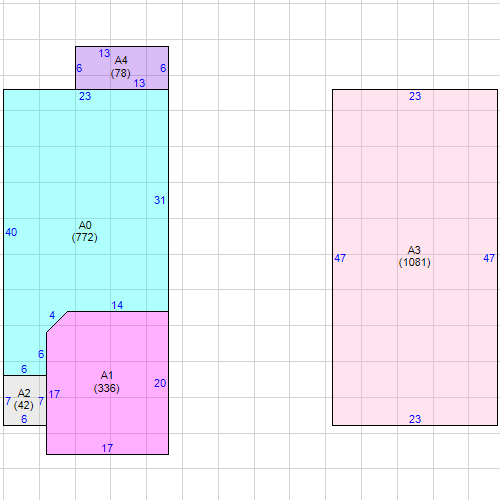Viewport: 500px width, 500px height.
Task: Click the 6 dimension above A2's top edge
Action: tap(24, 369)
